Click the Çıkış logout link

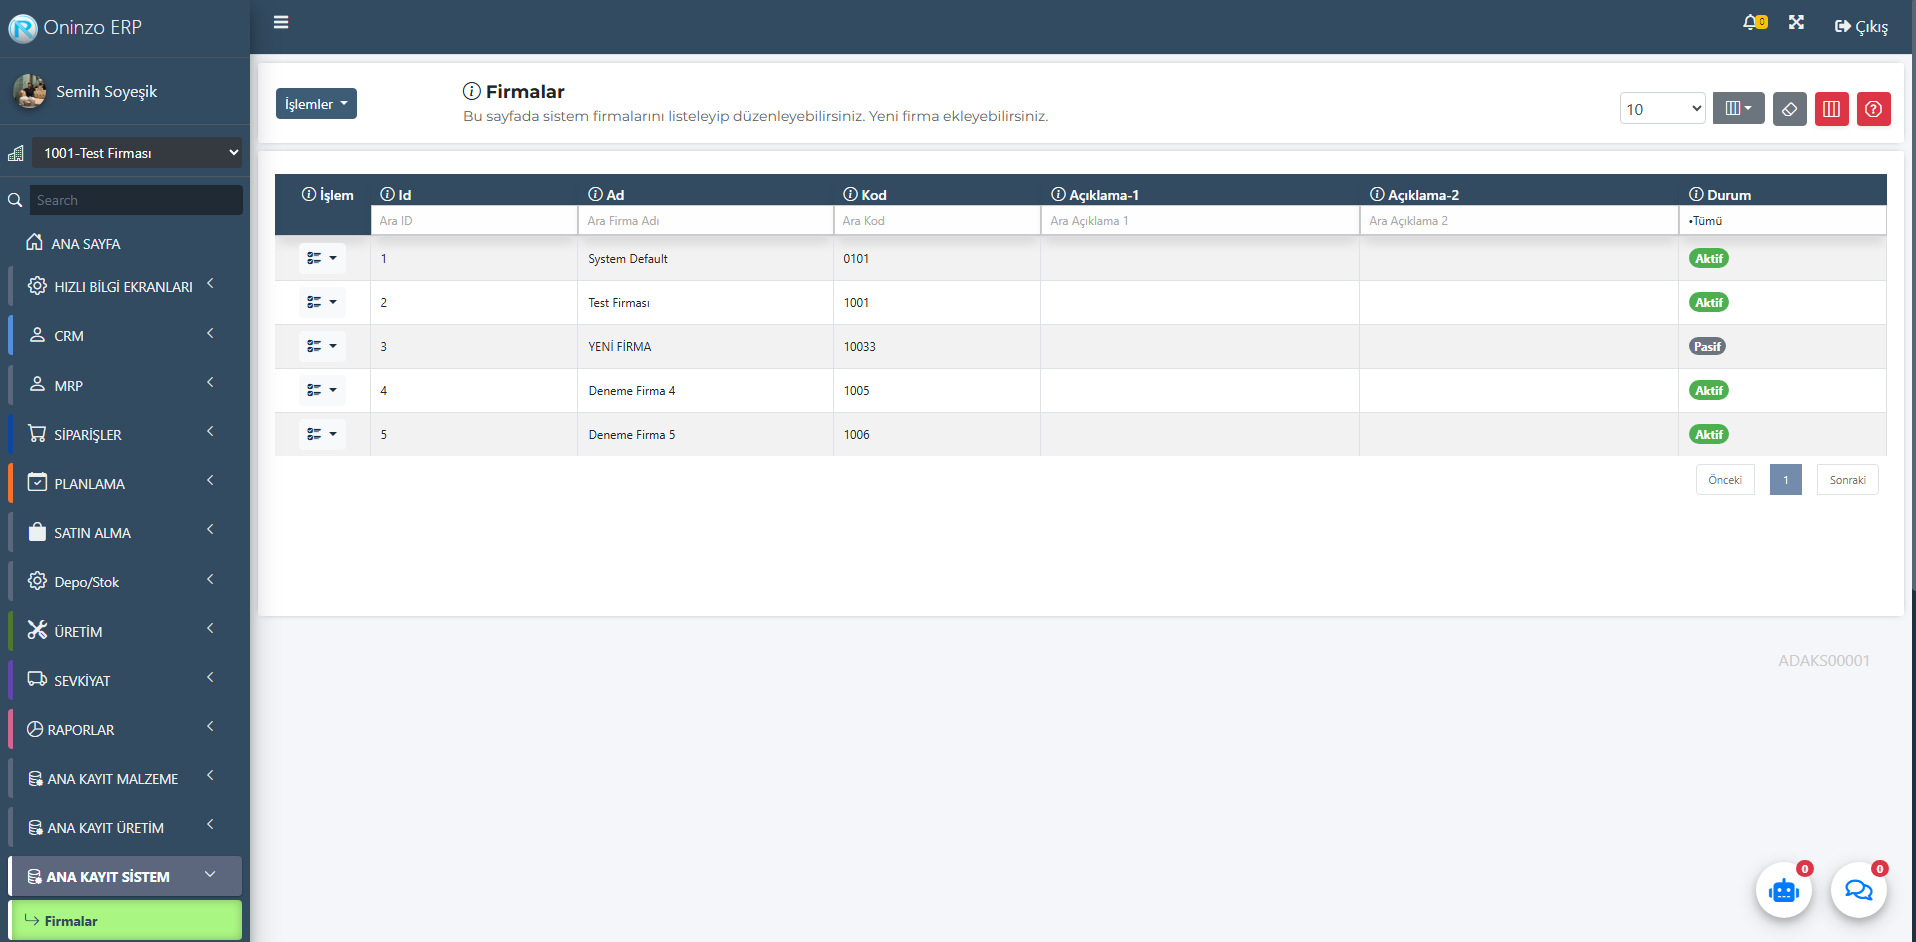click(1861, 27)
